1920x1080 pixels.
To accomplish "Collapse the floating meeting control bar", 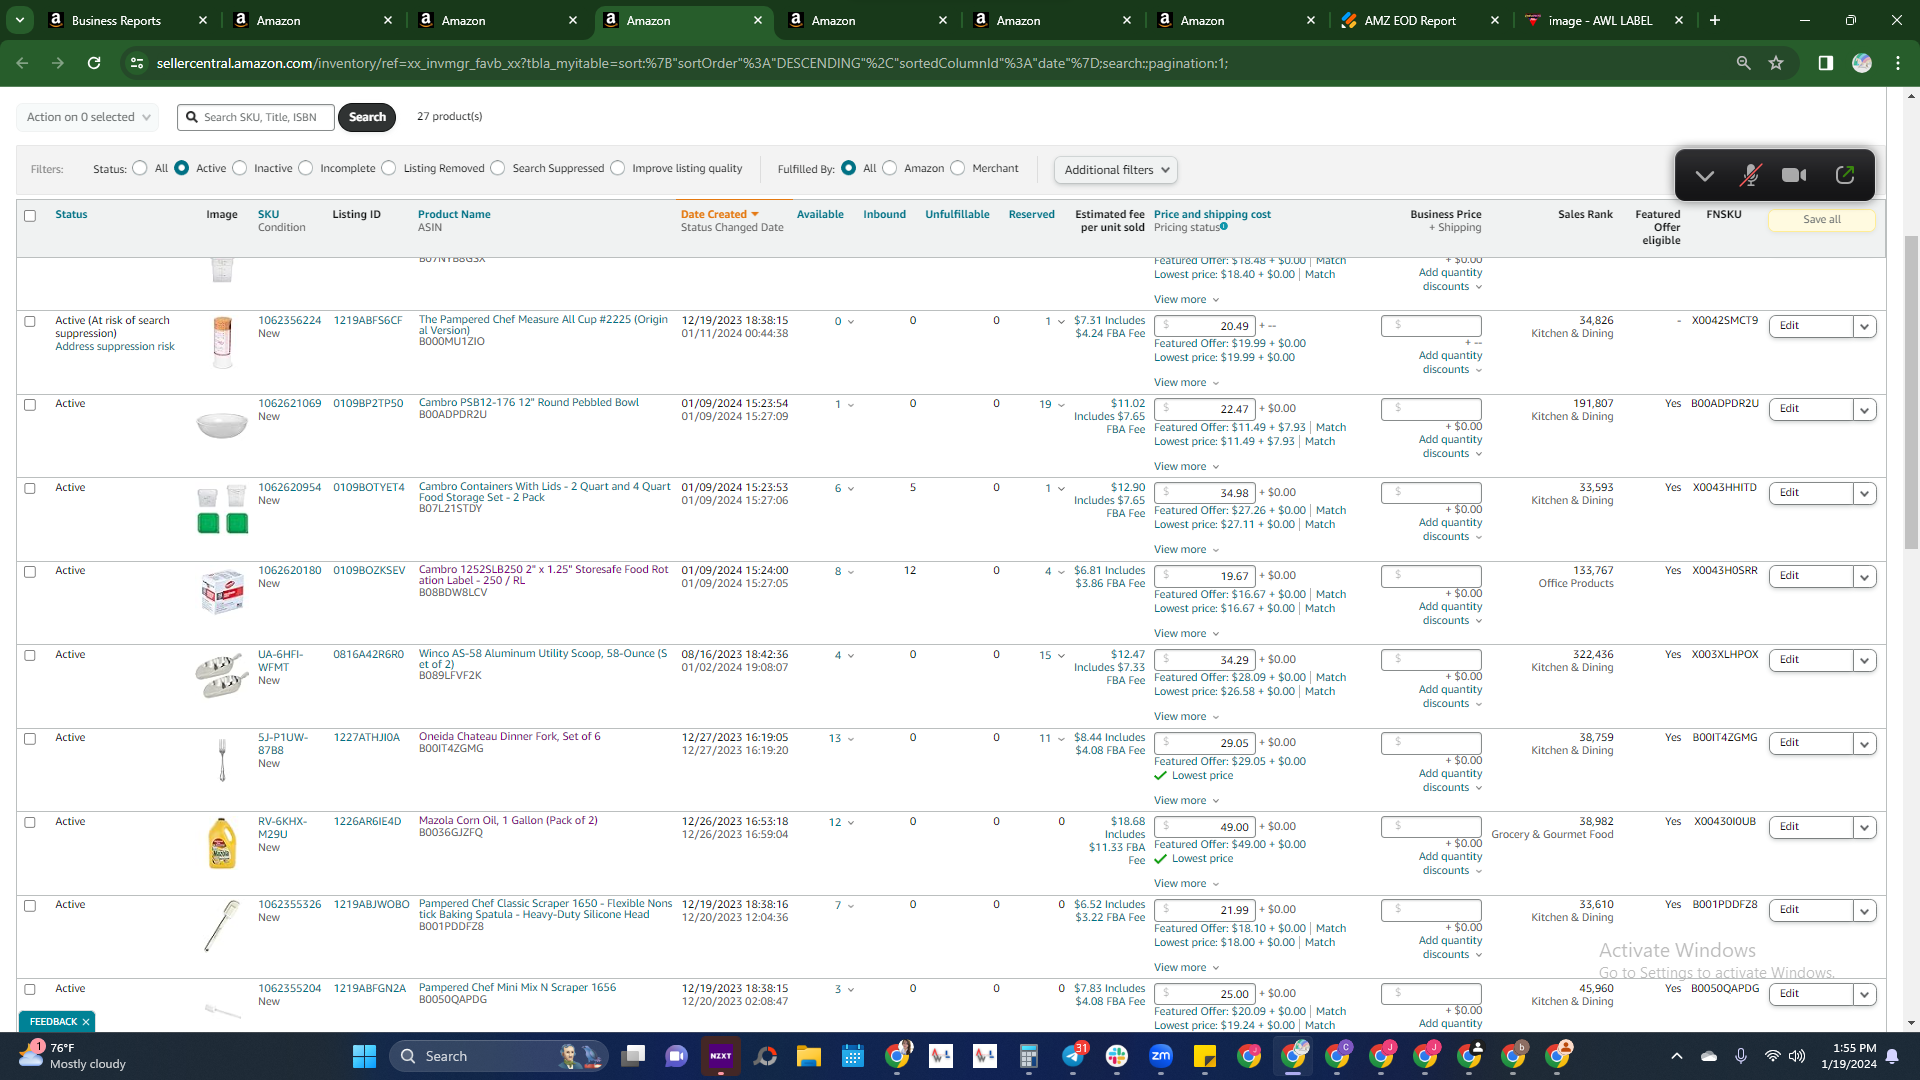I will (1705, 176).
